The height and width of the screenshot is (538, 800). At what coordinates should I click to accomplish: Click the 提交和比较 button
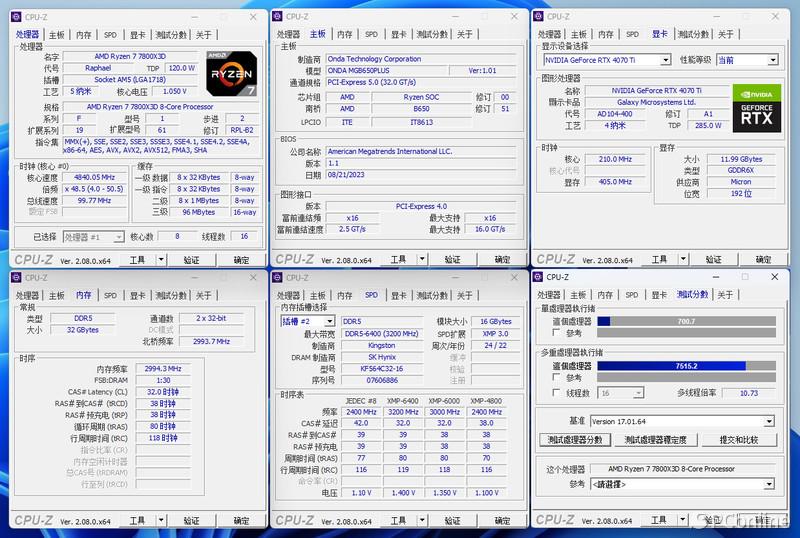coord(739,440)
